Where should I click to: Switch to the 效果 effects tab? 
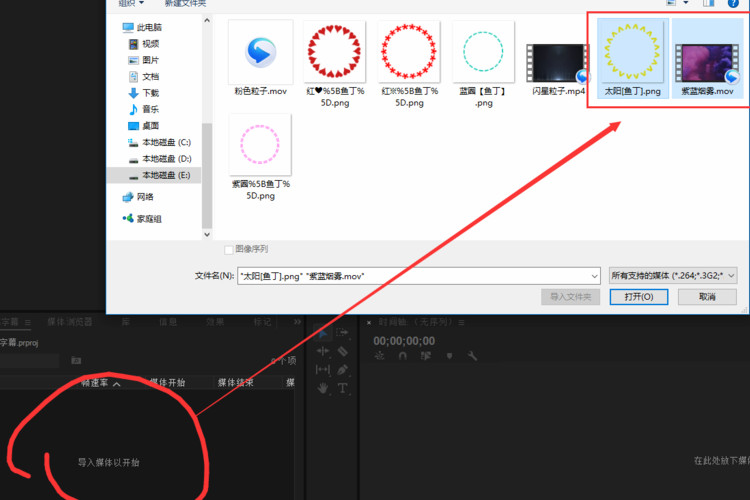coord(214,322)
